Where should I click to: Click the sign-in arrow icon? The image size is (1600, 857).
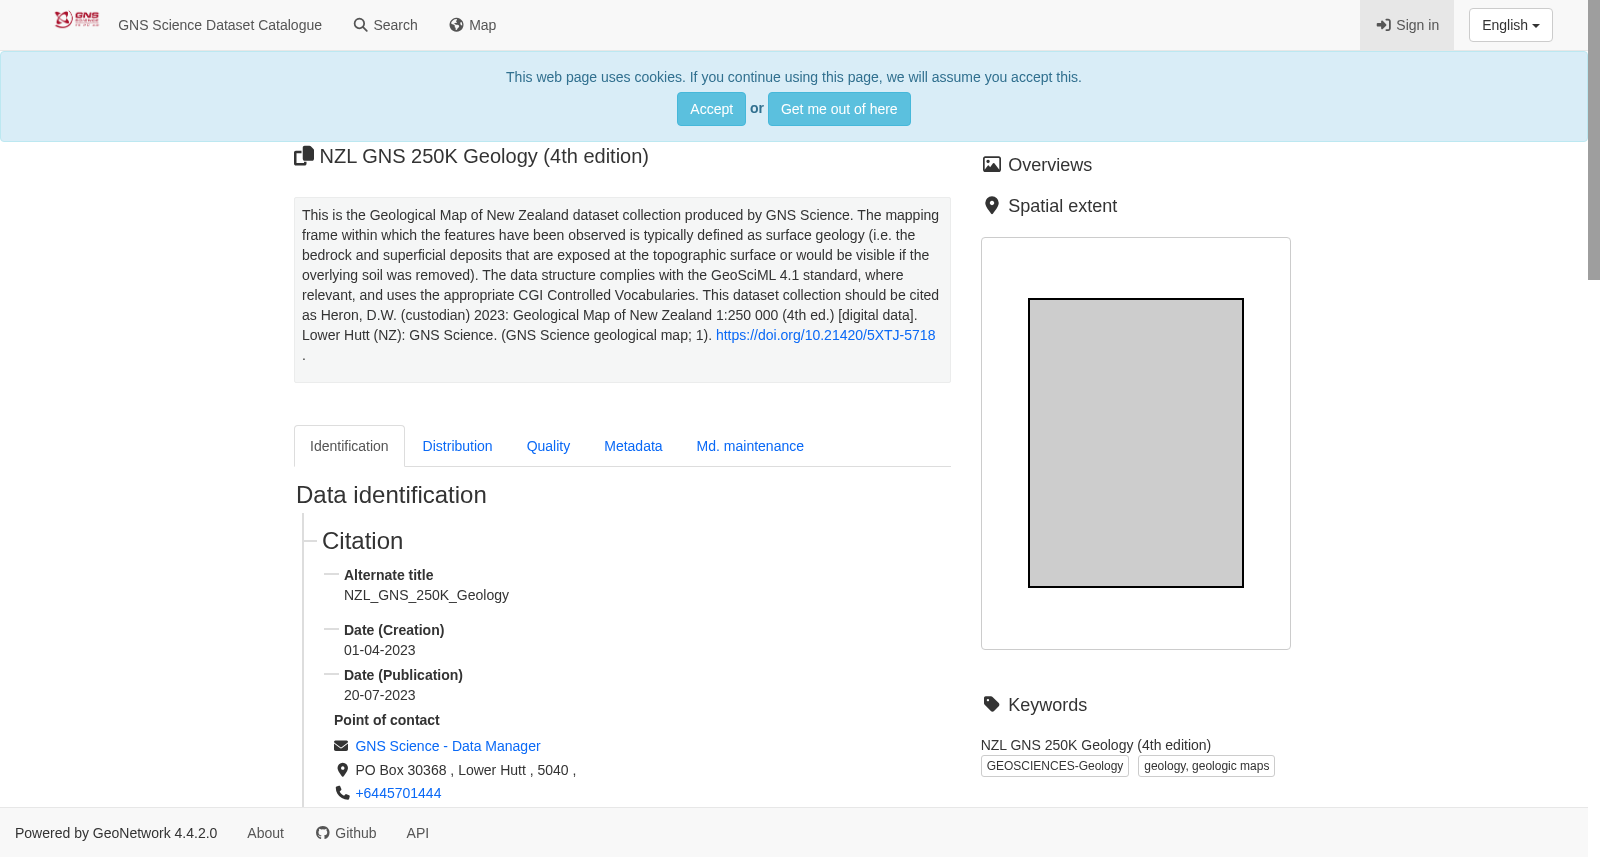pyautogui.click(x=1383, y=25)
